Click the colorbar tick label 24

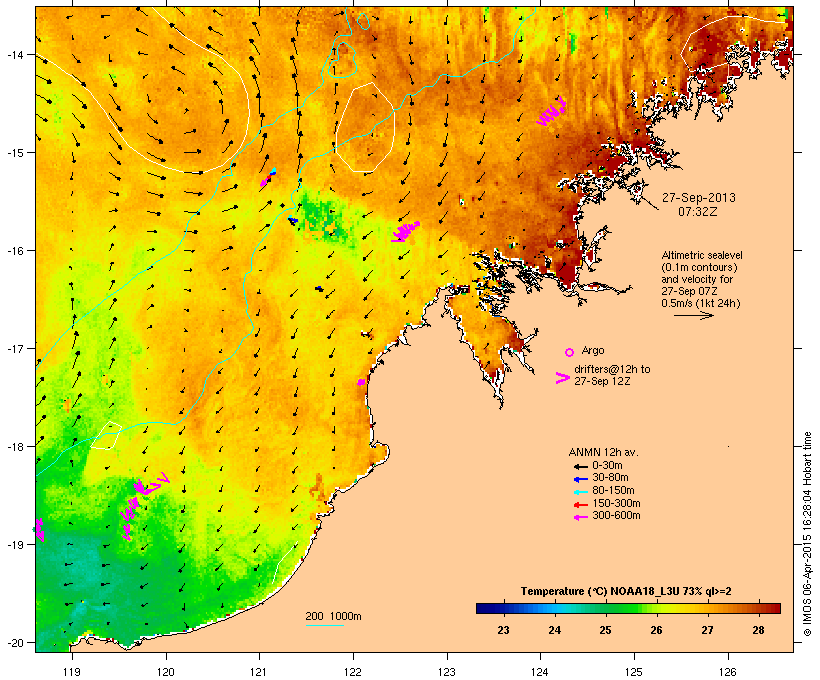554,630
